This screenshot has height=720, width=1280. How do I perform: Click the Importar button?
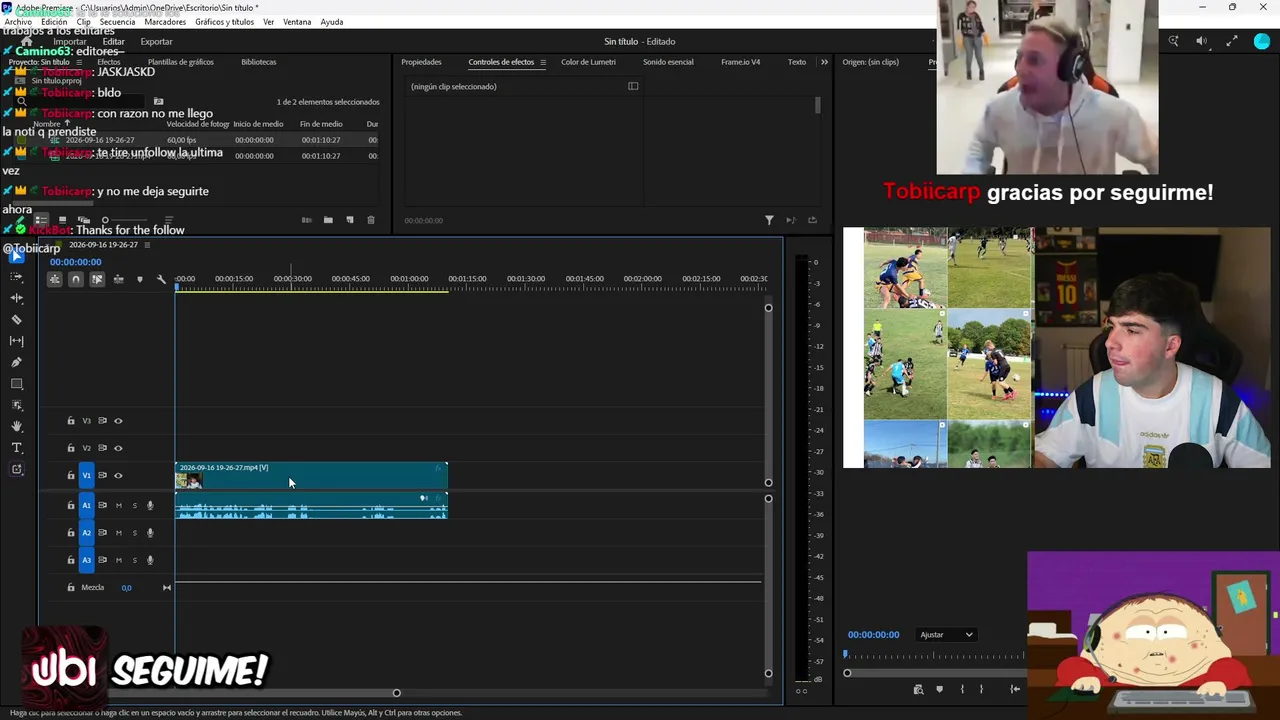[x=70, y=42]
